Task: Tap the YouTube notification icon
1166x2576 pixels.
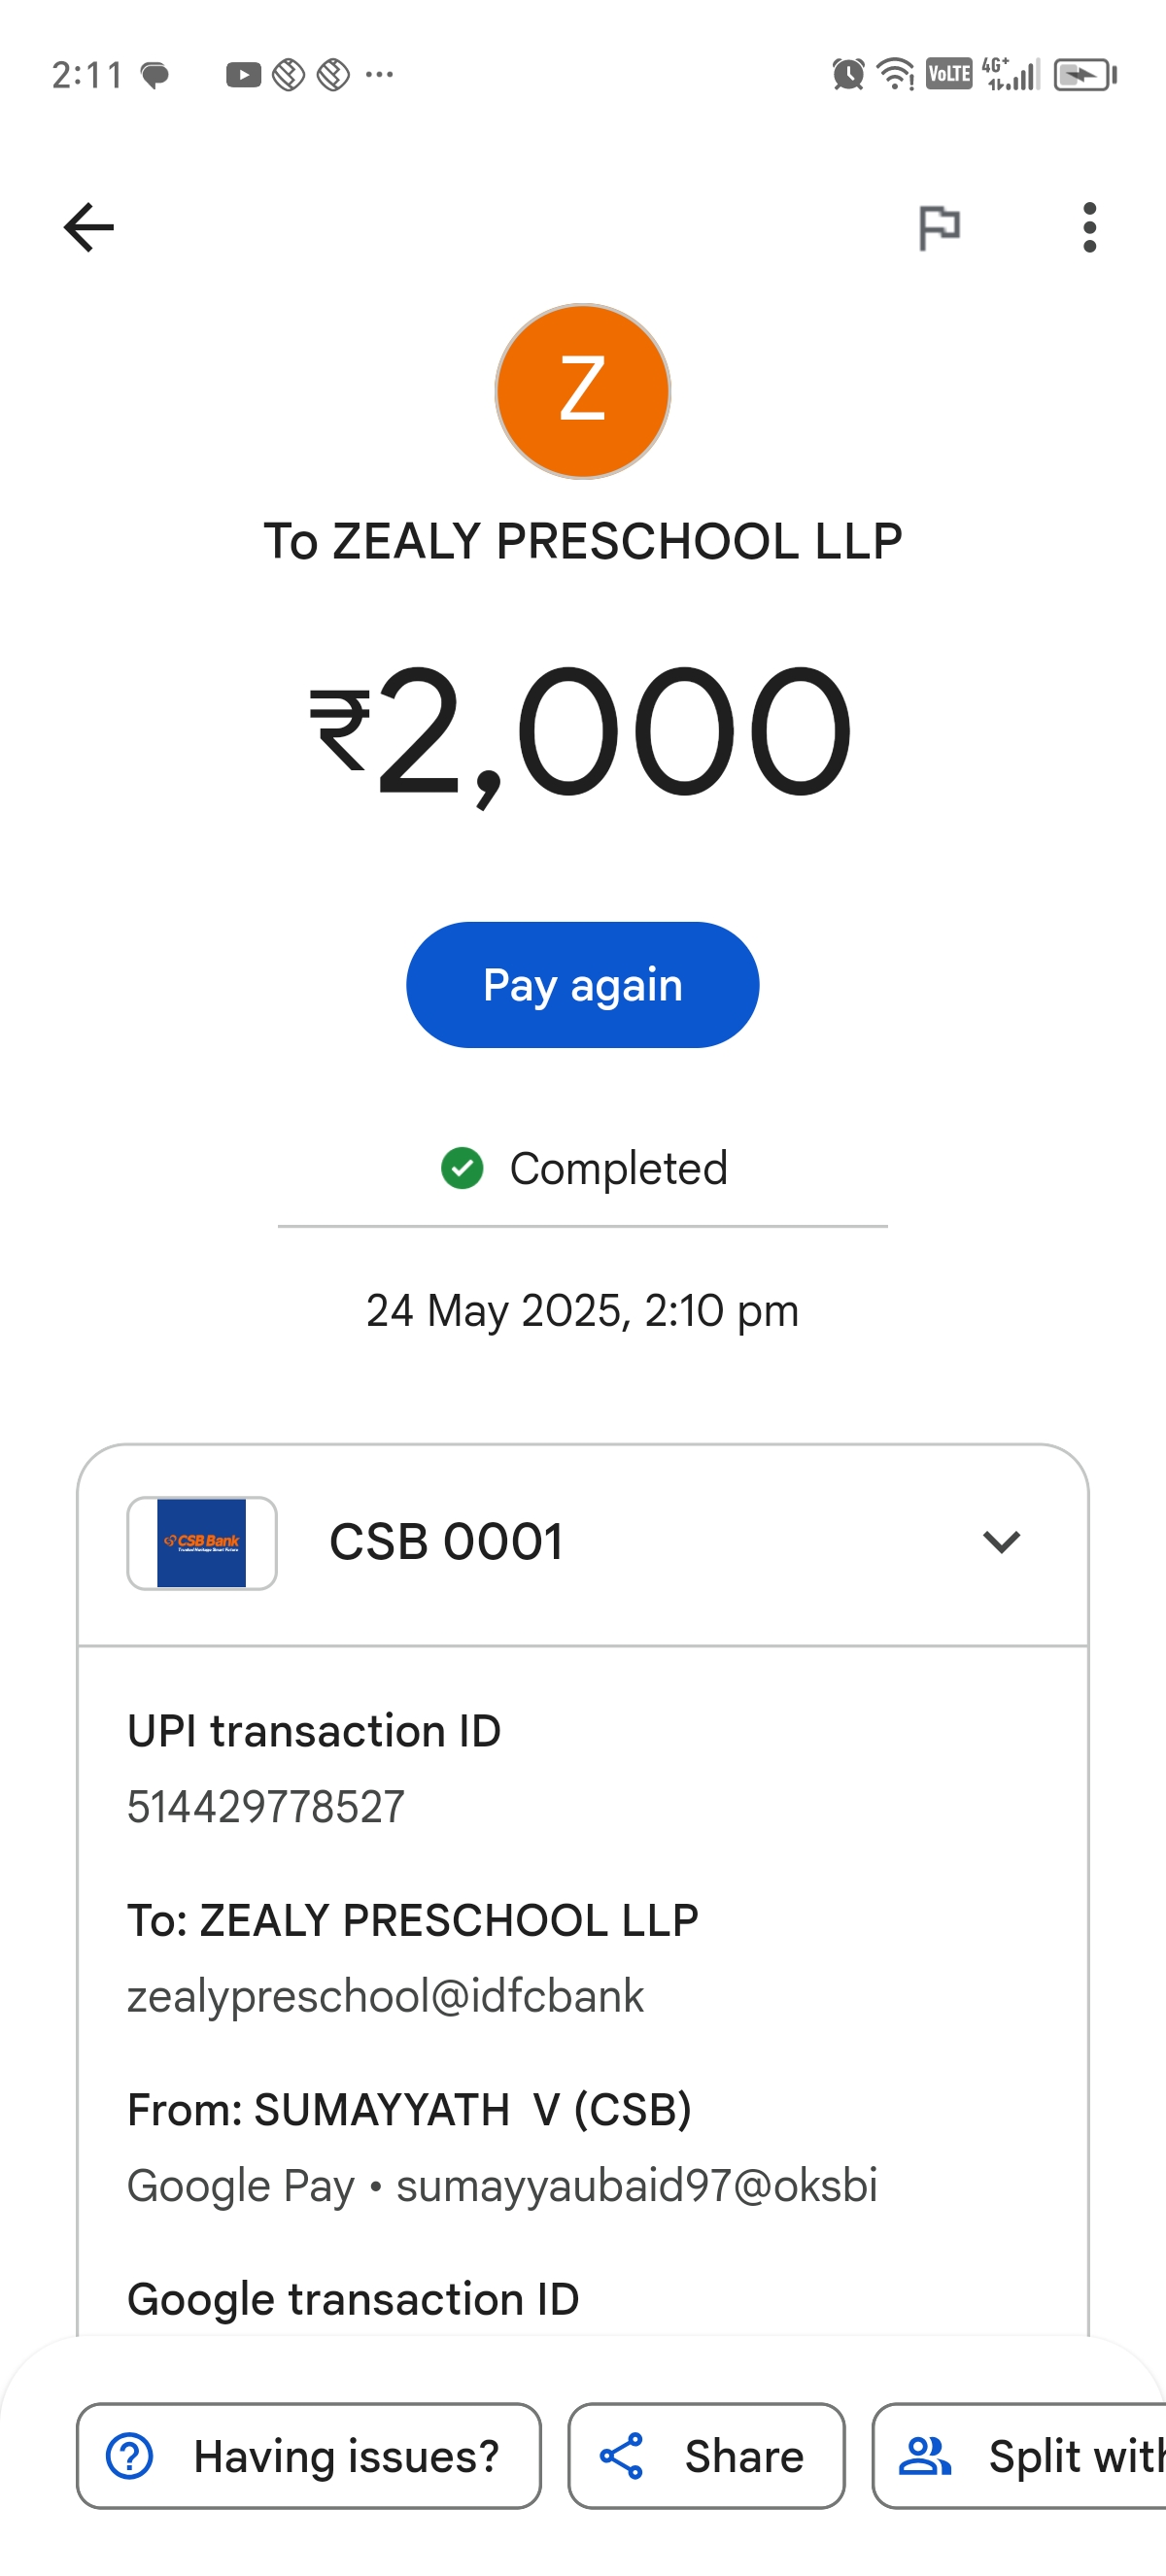Action: pos(243,75)
